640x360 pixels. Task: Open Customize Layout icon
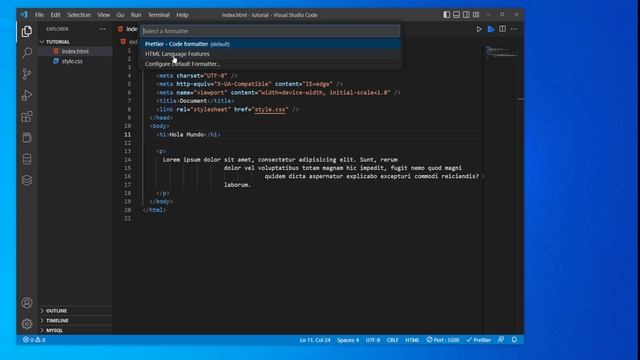[x=476, y=15]
